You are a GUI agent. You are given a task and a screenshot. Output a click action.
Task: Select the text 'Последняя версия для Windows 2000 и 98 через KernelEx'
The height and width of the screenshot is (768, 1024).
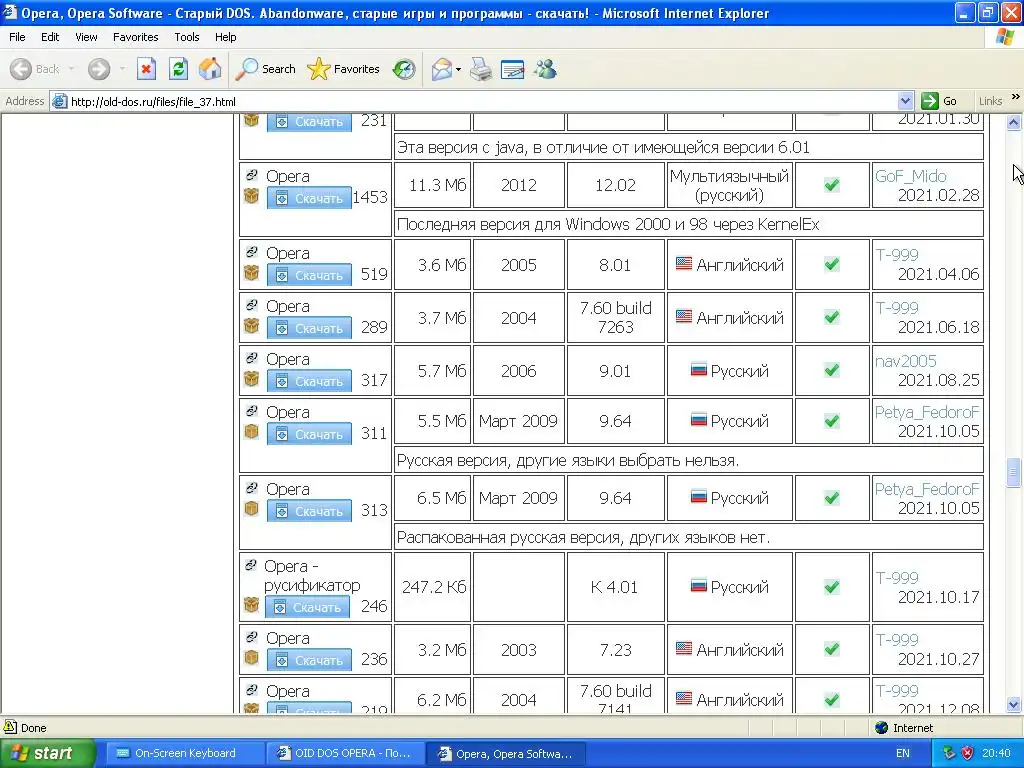point(608,225)
